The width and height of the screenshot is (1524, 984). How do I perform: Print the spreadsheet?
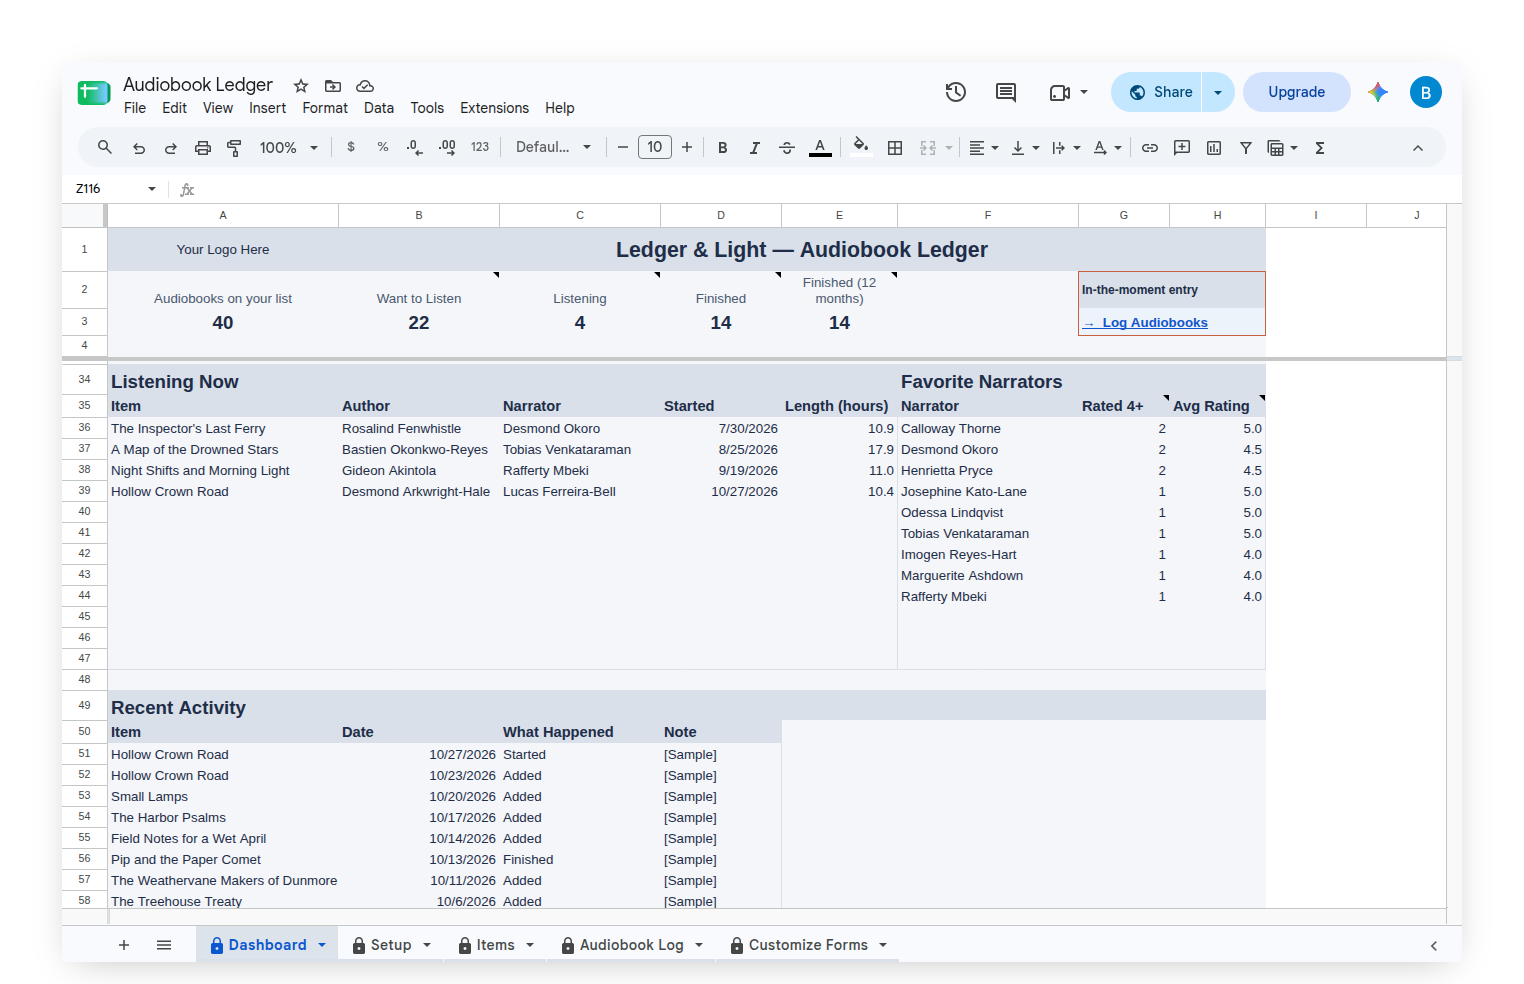[202, 147]
